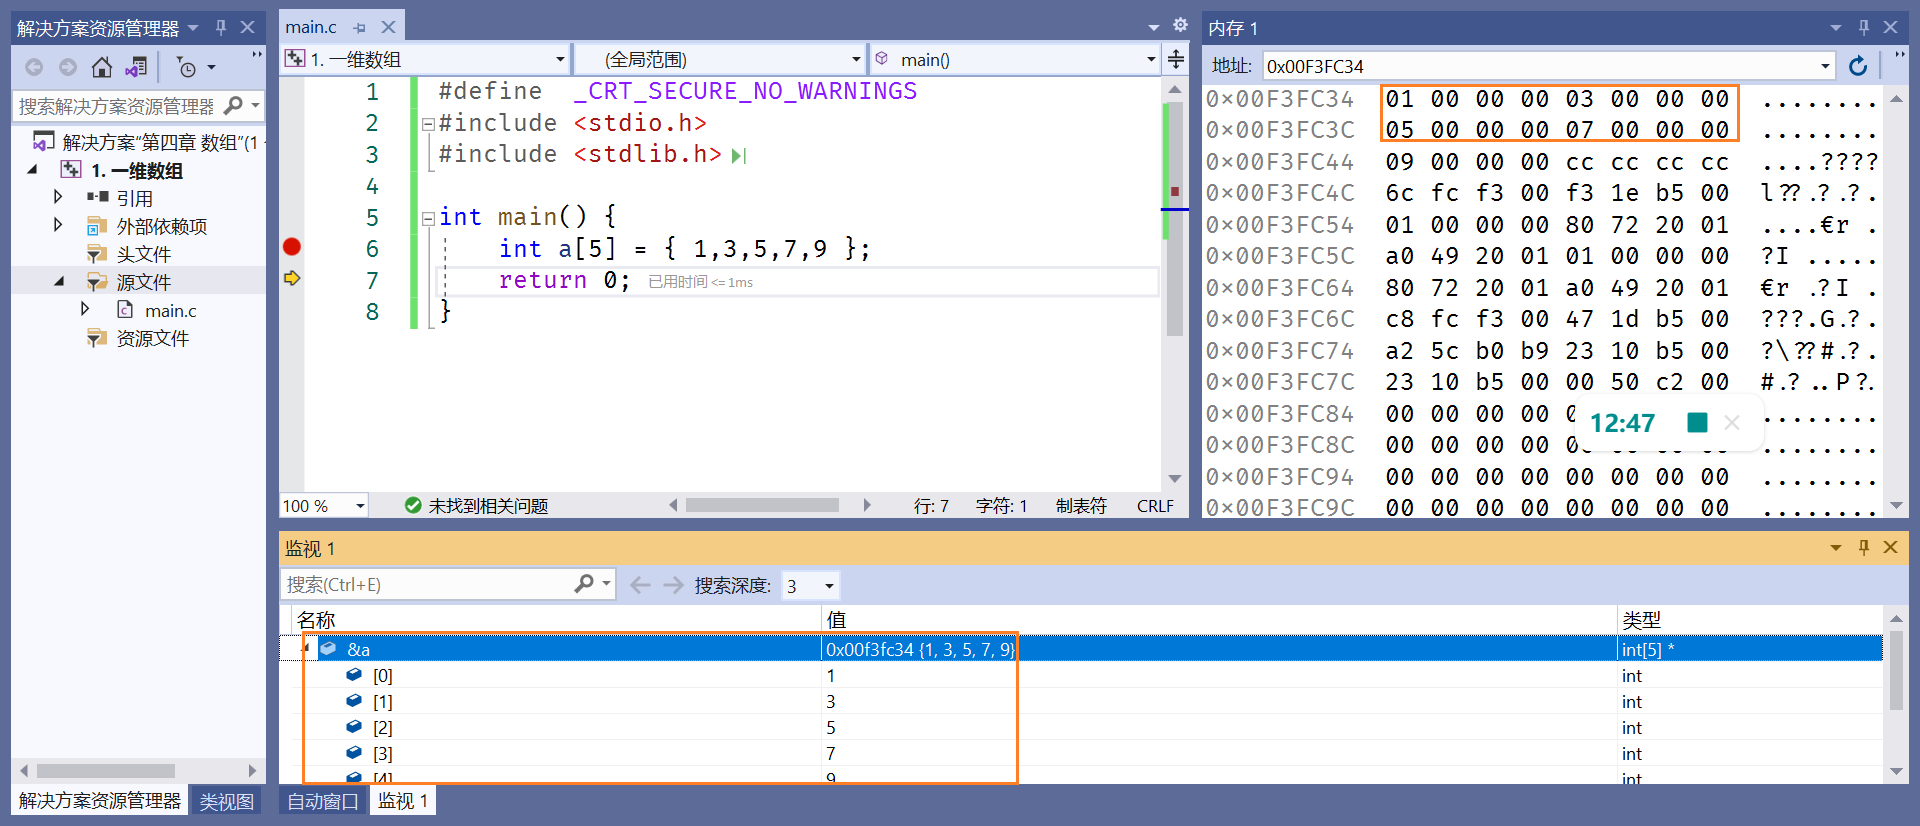Switch between solutions and folder views
The height and width of the screenshot is (826, 1920).
click(136, 67)
